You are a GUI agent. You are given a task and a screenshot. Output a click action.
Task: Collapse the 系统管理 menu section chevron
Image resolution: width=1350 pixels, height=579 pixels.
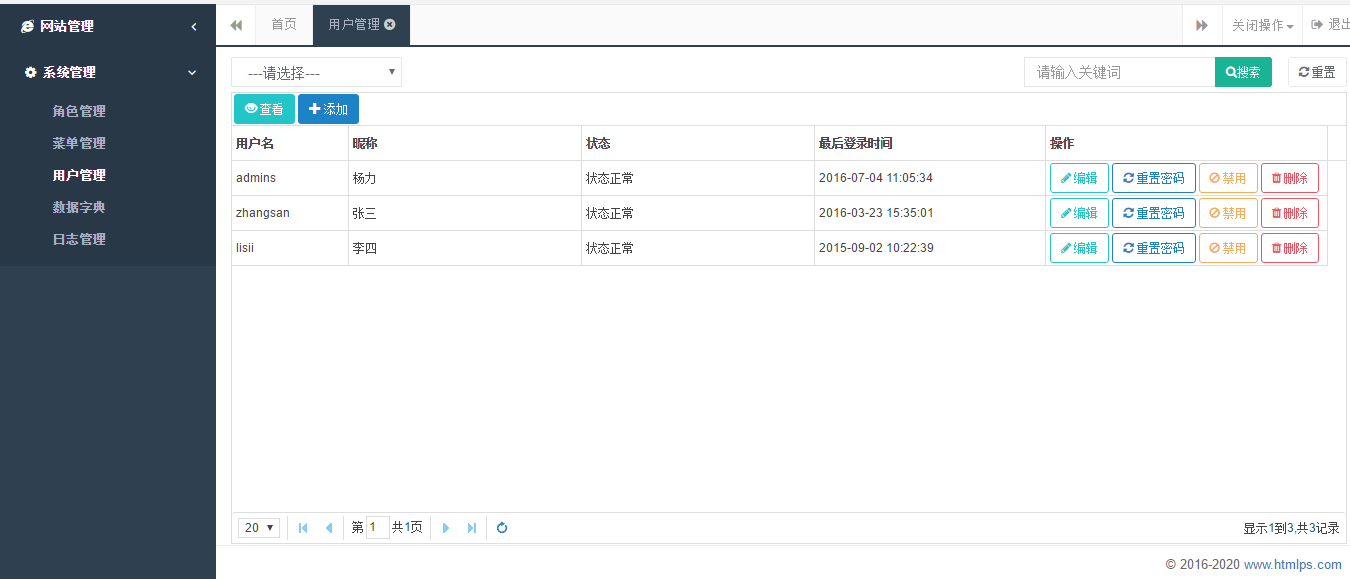193,73
